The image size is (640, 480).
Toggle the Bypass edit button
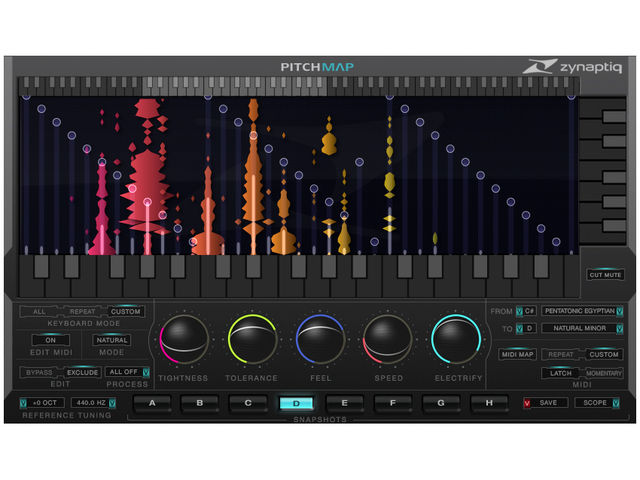tap(39, 373)
